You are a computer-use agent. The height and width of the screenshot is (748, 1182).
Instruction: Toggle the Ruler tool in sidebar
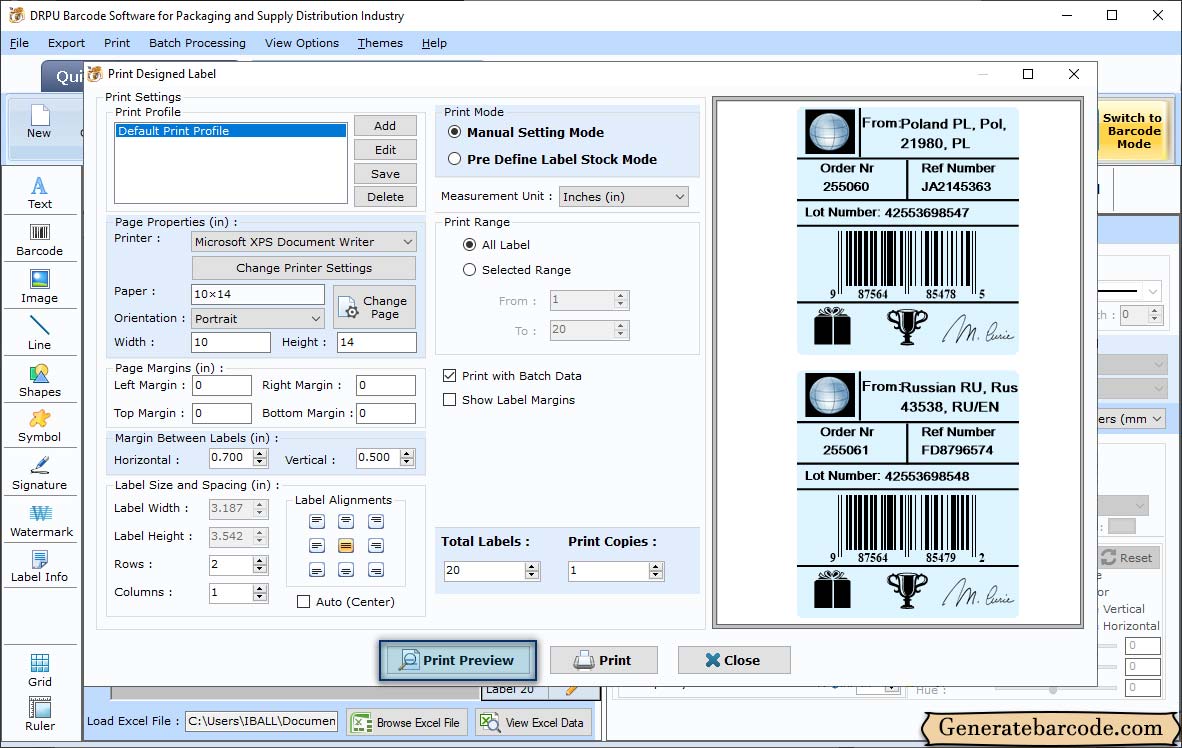tap(39, 715)
